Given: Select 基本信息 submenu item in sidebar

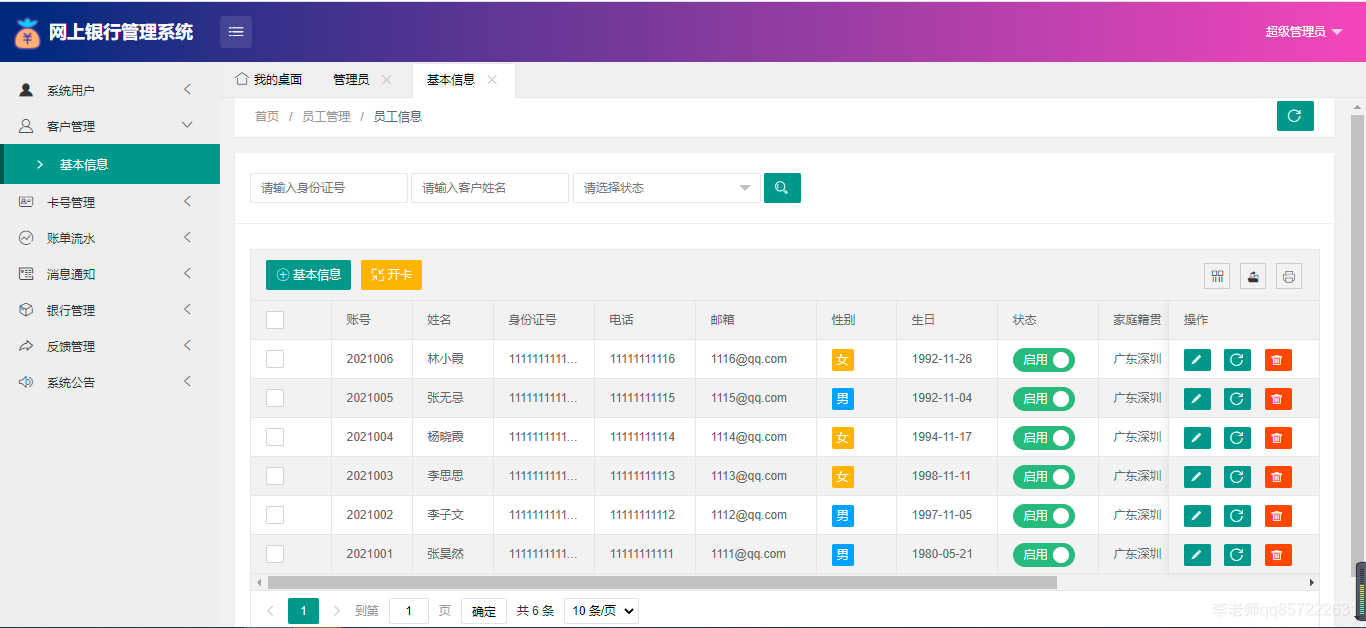Looking at the screenshot, I should pos(110,164).
